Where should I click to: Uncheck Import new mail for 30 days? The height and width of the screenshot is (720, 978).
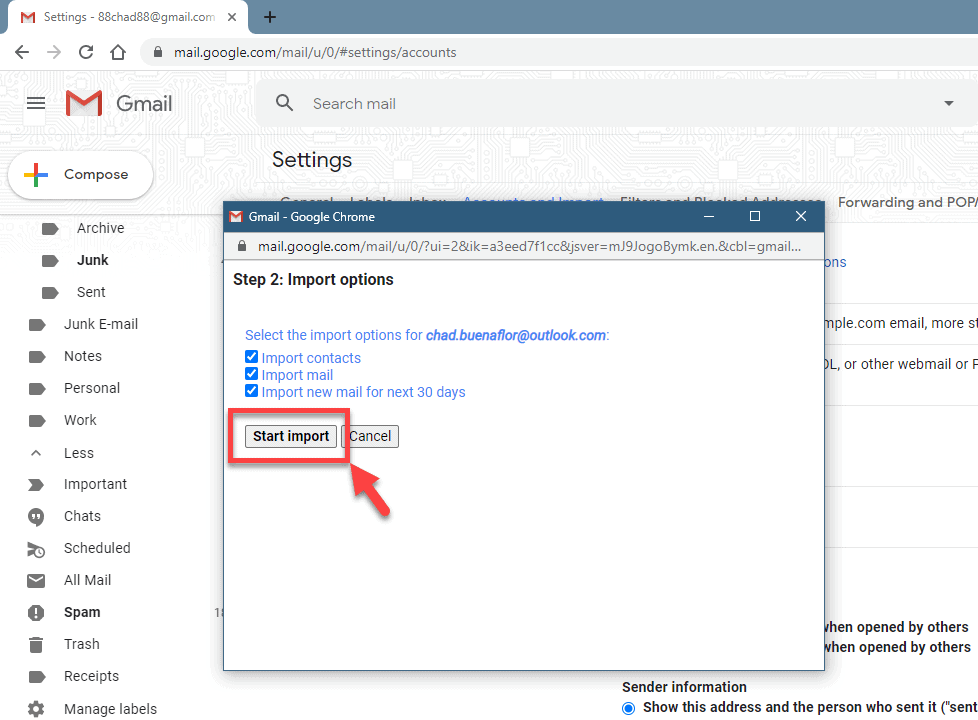tap(251, 391)
